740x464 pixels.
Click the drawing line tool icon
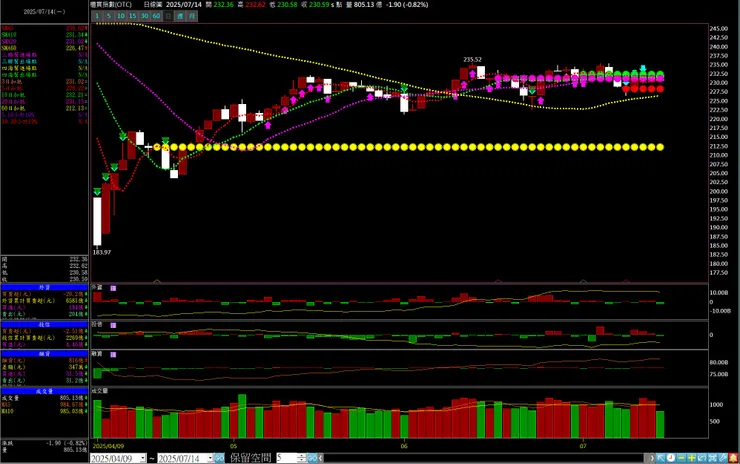723,458
